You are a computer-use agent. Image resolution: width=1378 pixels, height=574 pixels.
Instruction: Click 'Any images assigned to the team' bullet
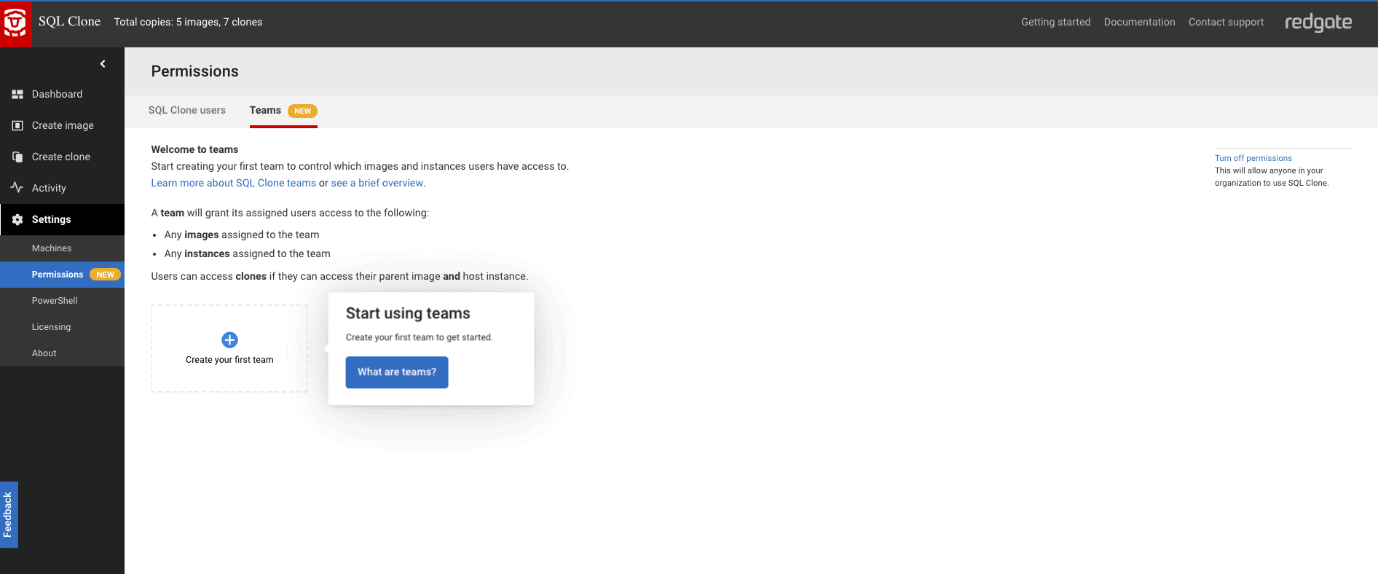click(x=242, y=235)
